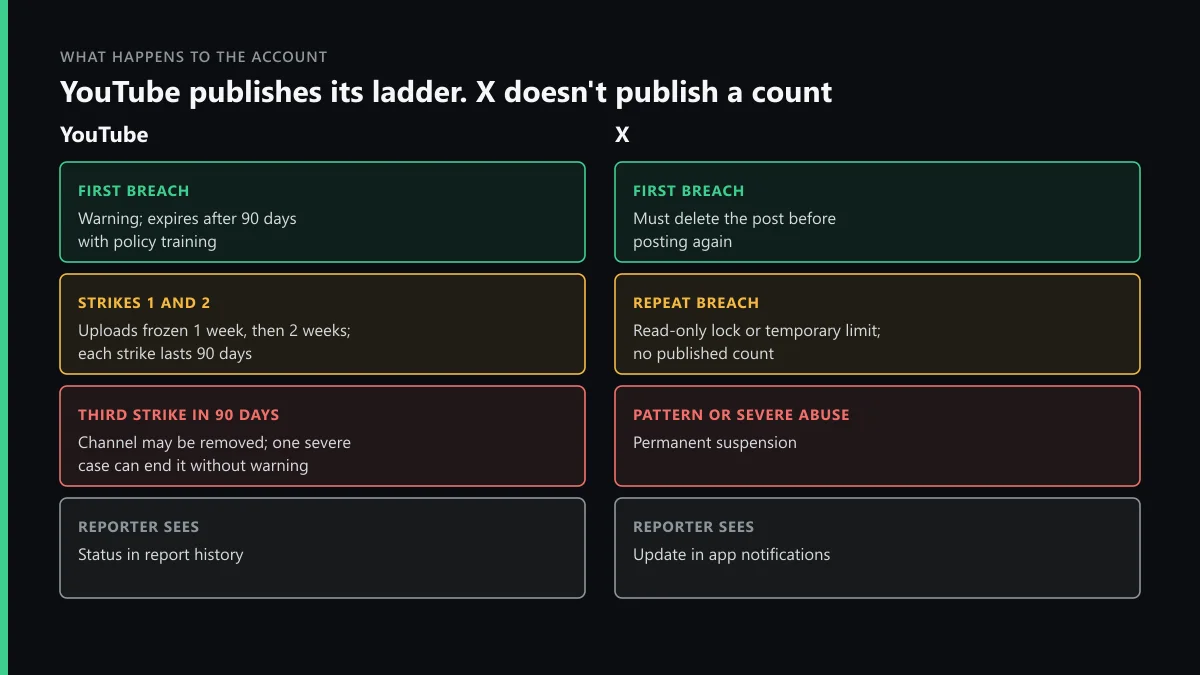The height and width of the screenshot is (675, 1200).
Task: Click 'Channel may be removed; one severe'
Action: 214,442
